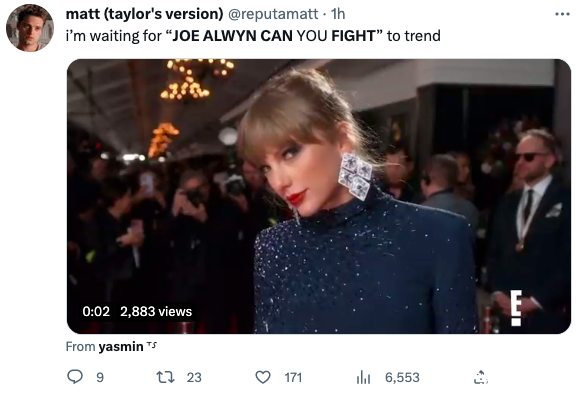
Task: Click the like count 171
Action: 293,378
